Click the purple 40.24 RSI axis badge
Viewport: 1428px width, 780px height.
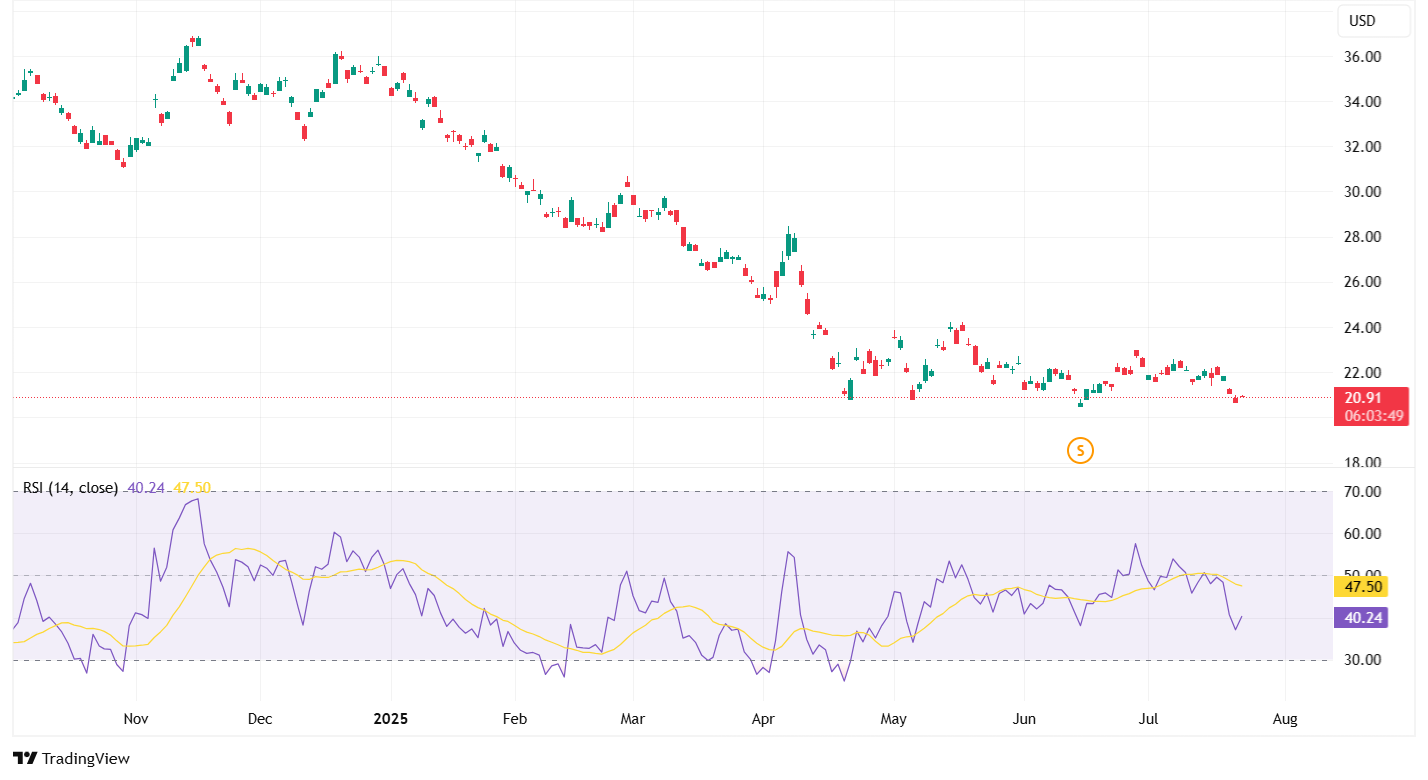pyautogui.click(x=1359, y=618)
